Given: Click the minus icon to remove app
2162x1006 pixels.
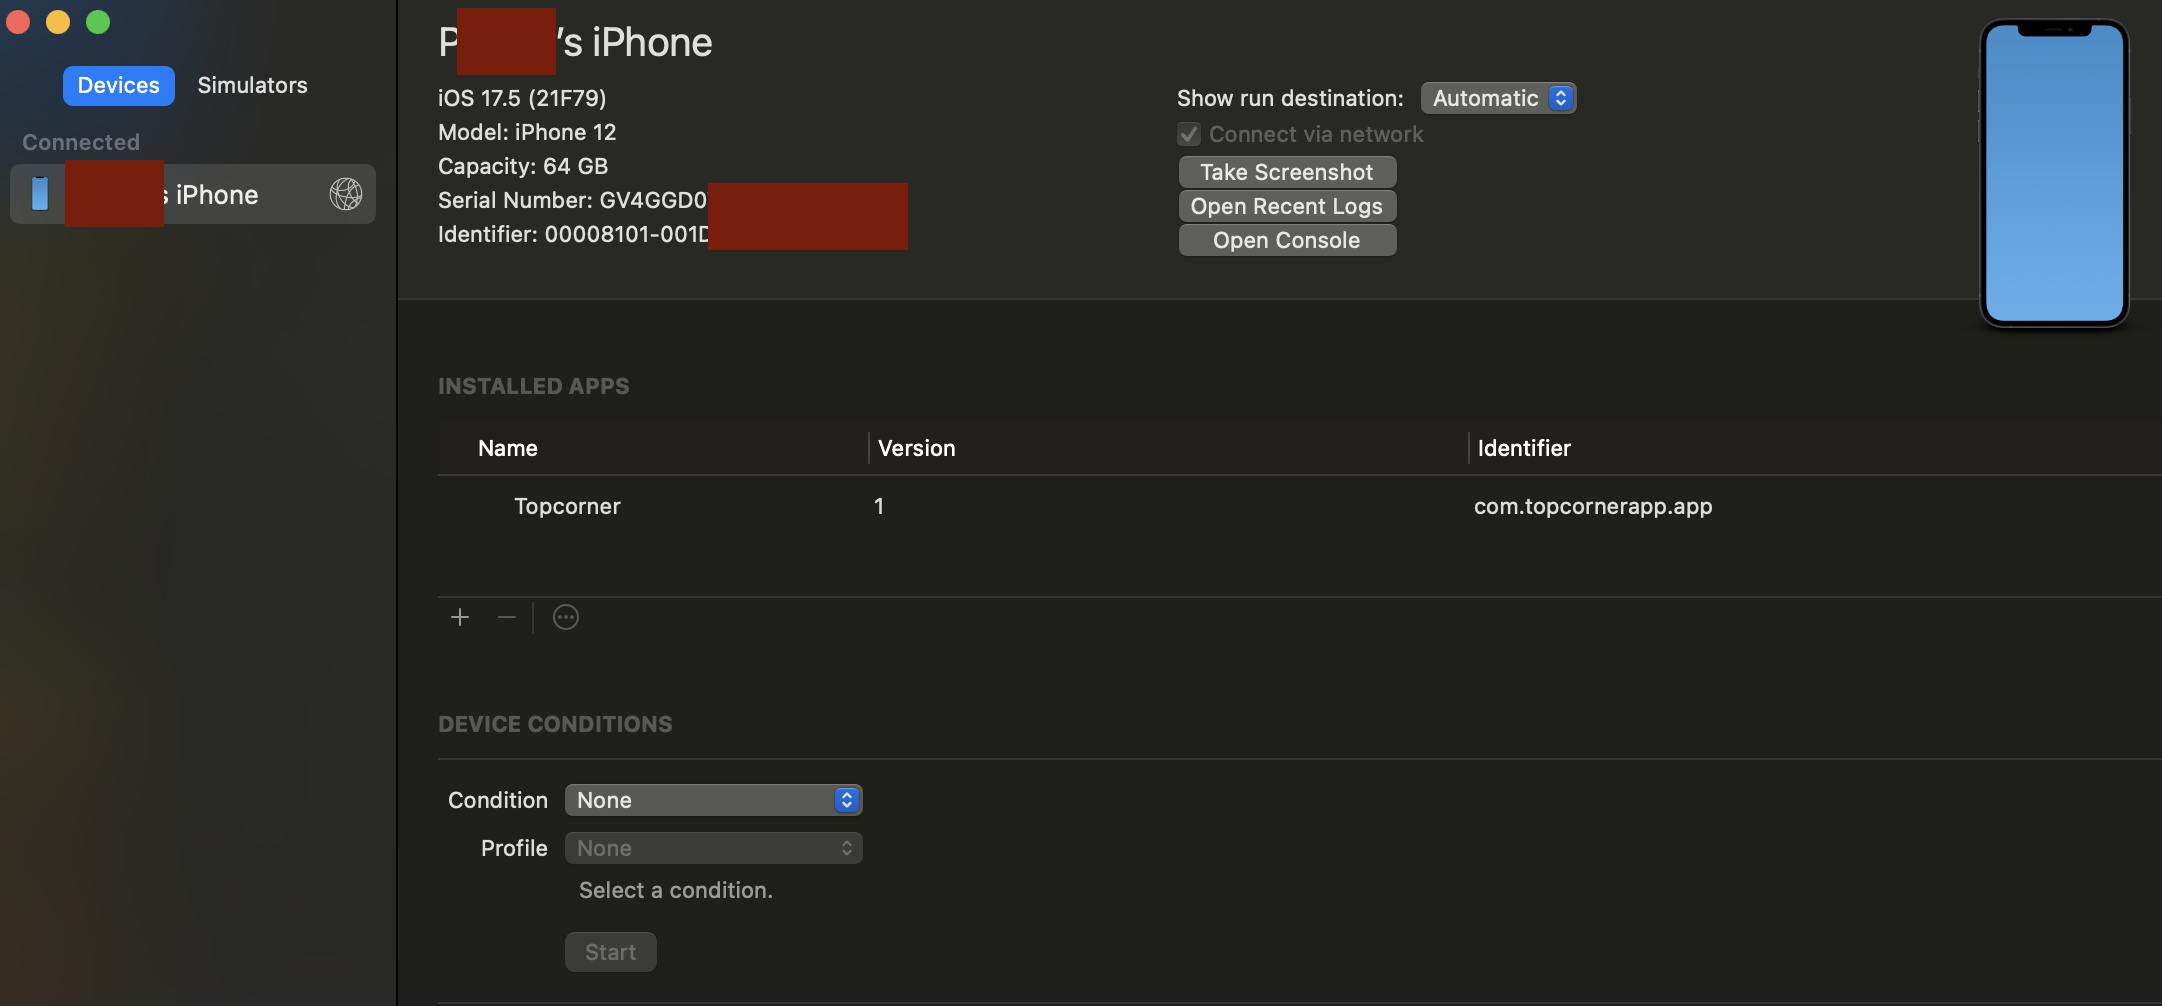Looking at the screenshot, I should click(x=507, y=617).
